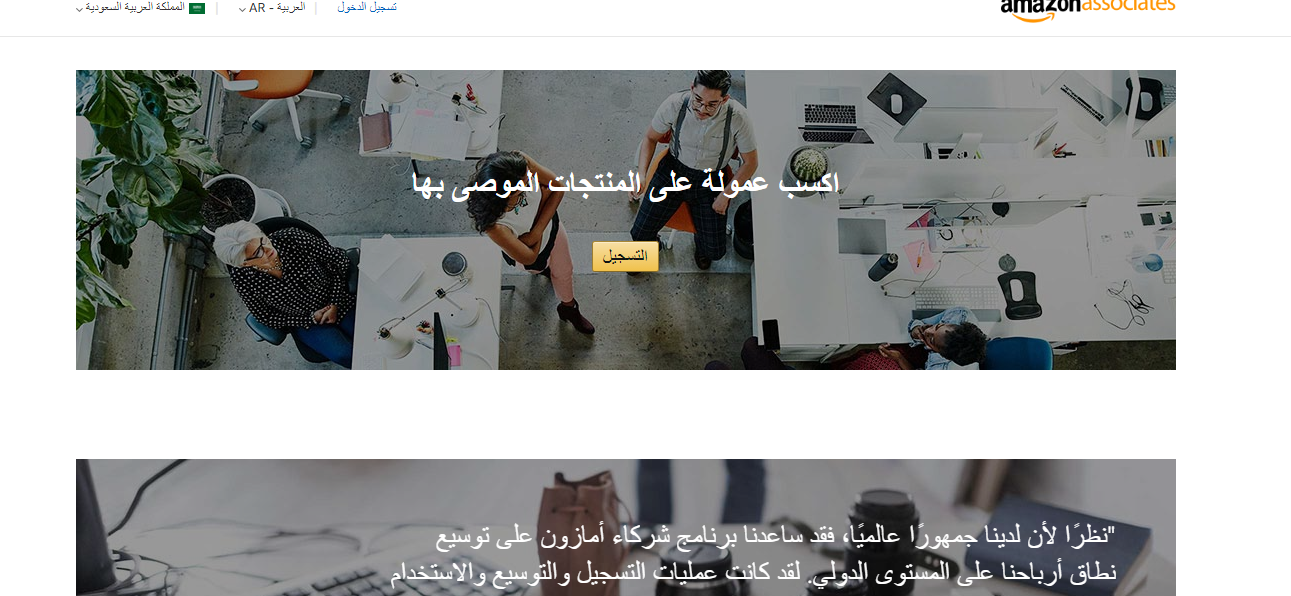The height and width of the screenshot is (596, 1291).
Task: Click the orange "associates" word in the logo
Action: coord(1129,5)
